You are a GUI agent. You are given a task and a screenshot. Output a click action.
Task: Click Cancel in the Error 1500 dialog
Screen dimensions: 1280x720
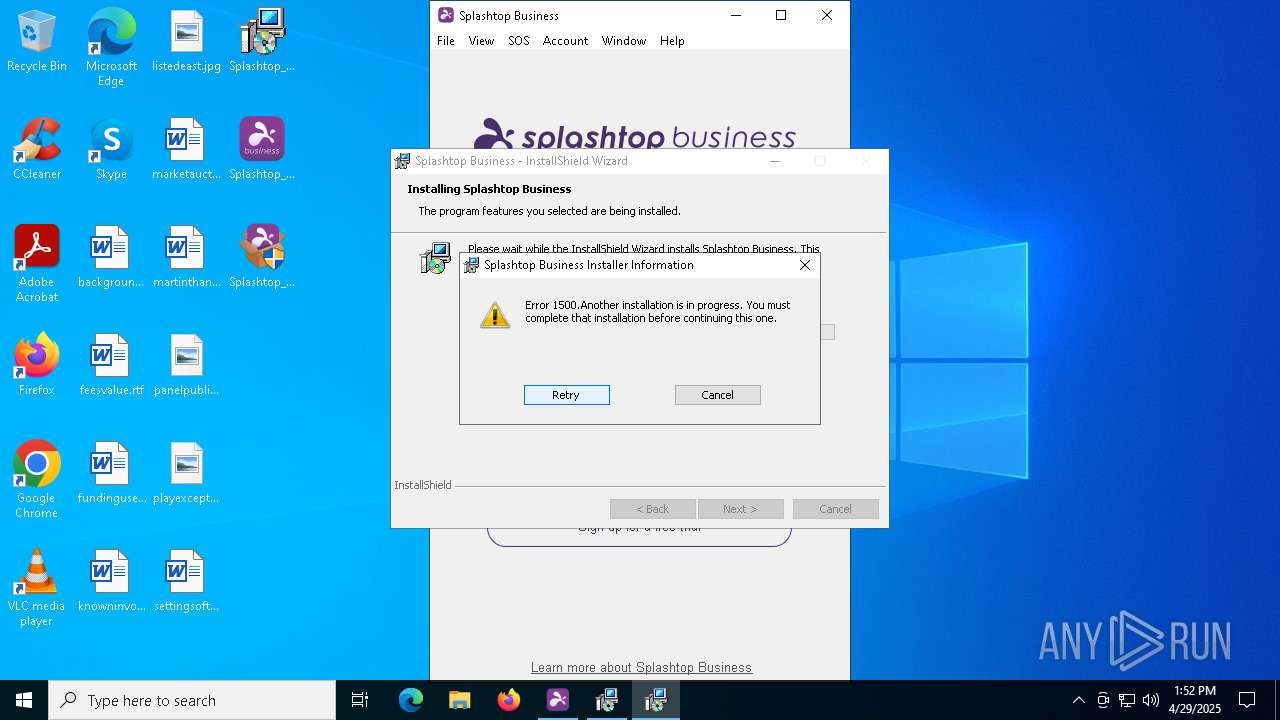[x=718, y=395]
